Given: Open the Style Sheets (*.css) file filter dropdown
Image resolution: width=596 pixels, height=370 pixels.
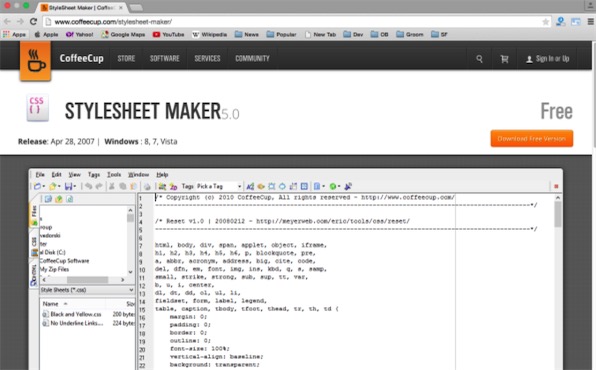Looking at the screenshot, I should [x=87, y=290].
